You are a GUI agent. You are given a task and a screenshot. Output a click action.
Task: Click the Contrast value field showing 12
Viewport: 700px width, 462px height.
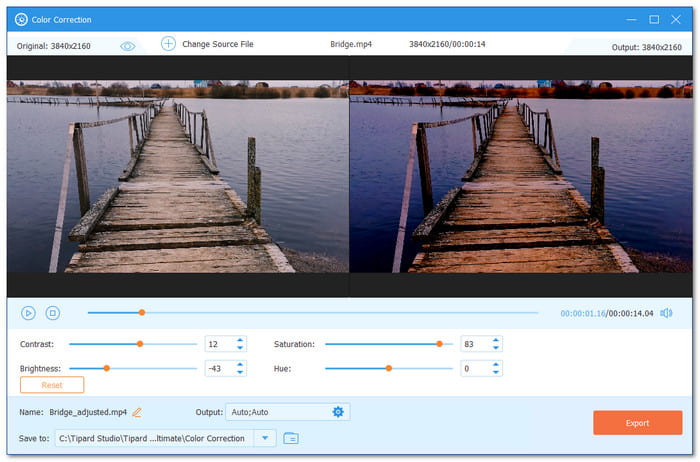click(219, 344)
